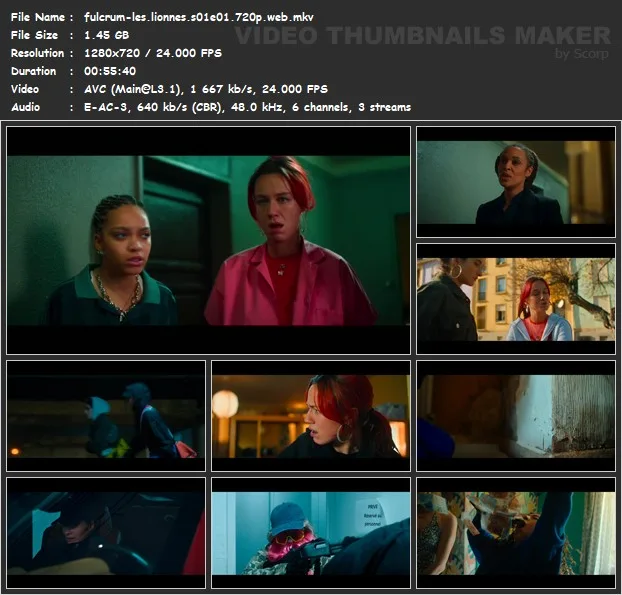This screenshot has width=622, height=595.
Task: Click the 'Audio' label
Action: tap(26, 107)
